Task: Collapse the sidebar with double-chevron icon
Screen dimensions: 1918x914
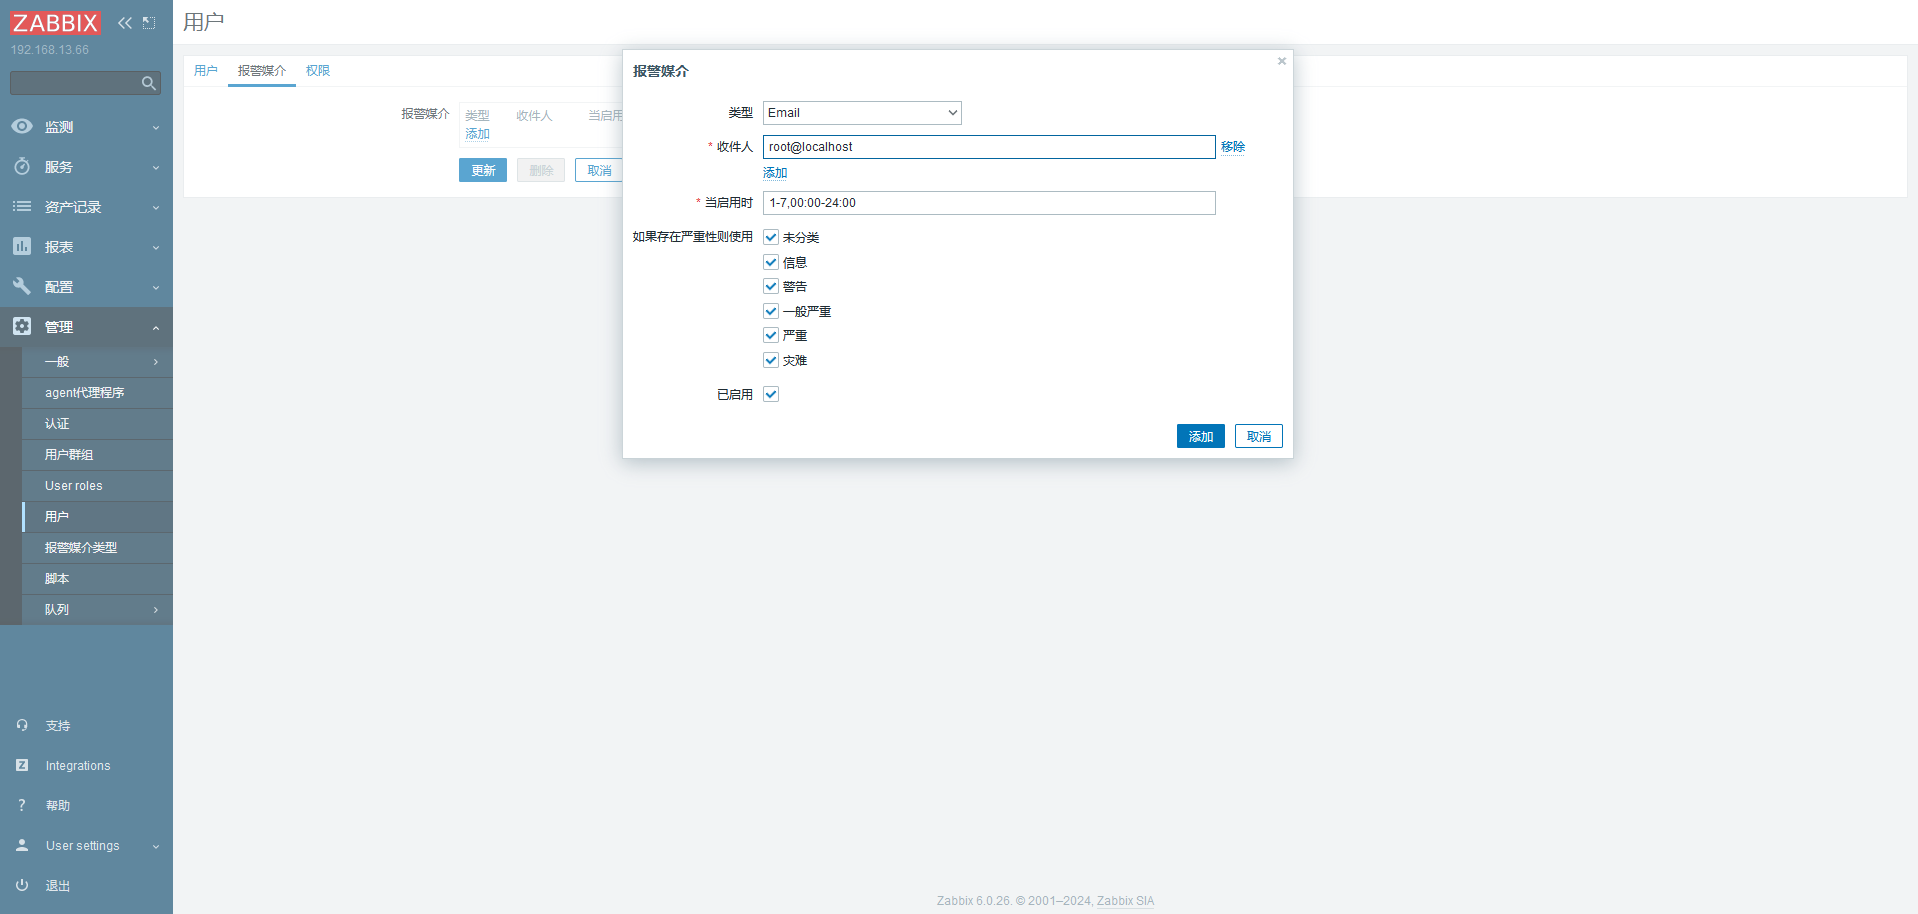Action: [124, 23]
